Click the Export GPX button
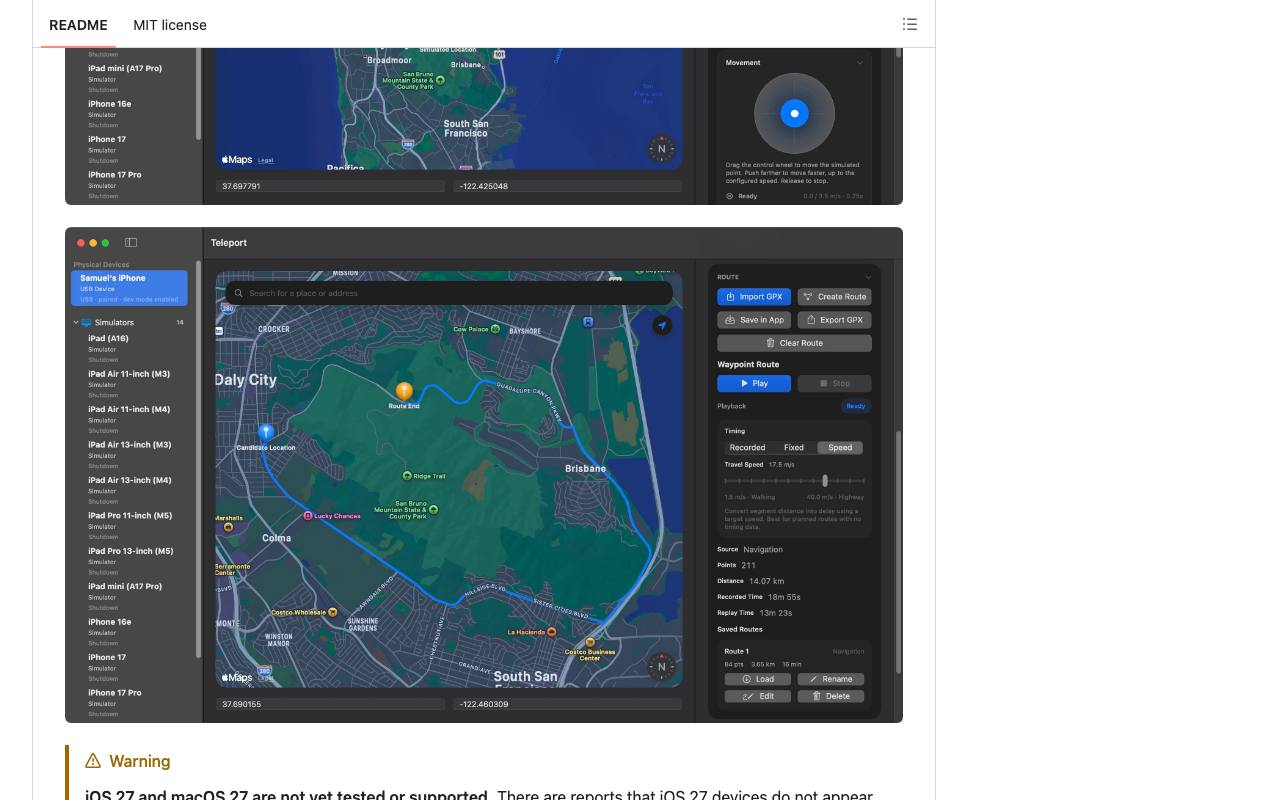Image resolution: width=1280 pixels, height=800 pixels. [835, 320]
